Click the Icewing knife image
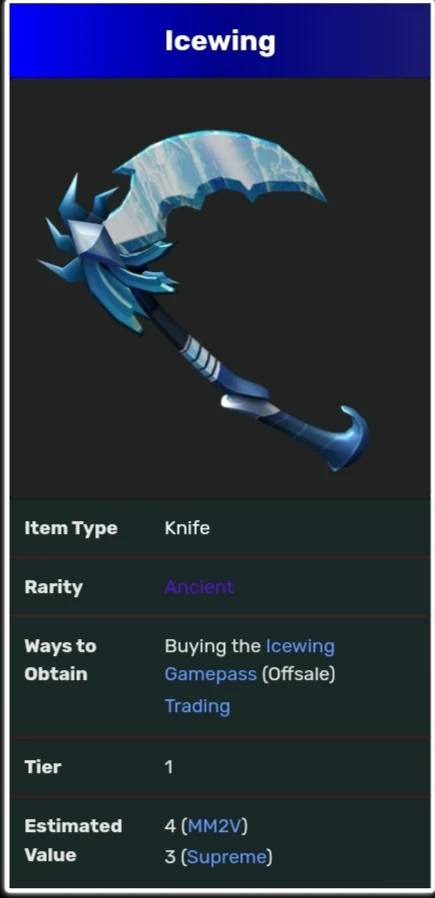This screenshot has width=435, height=898. tap(204, 301)
